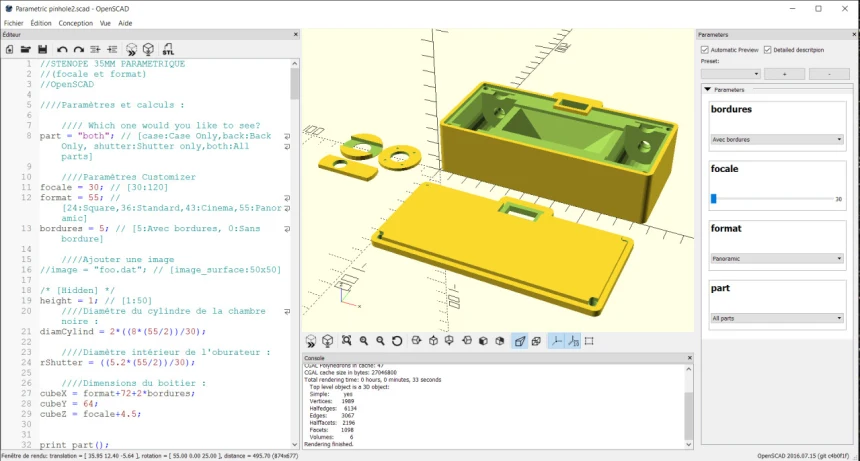This screenshot has width=860, height=461.
Task: Click the code line 'rShutter = ((5.2*(55/2))/30);'
Action: 117,363
